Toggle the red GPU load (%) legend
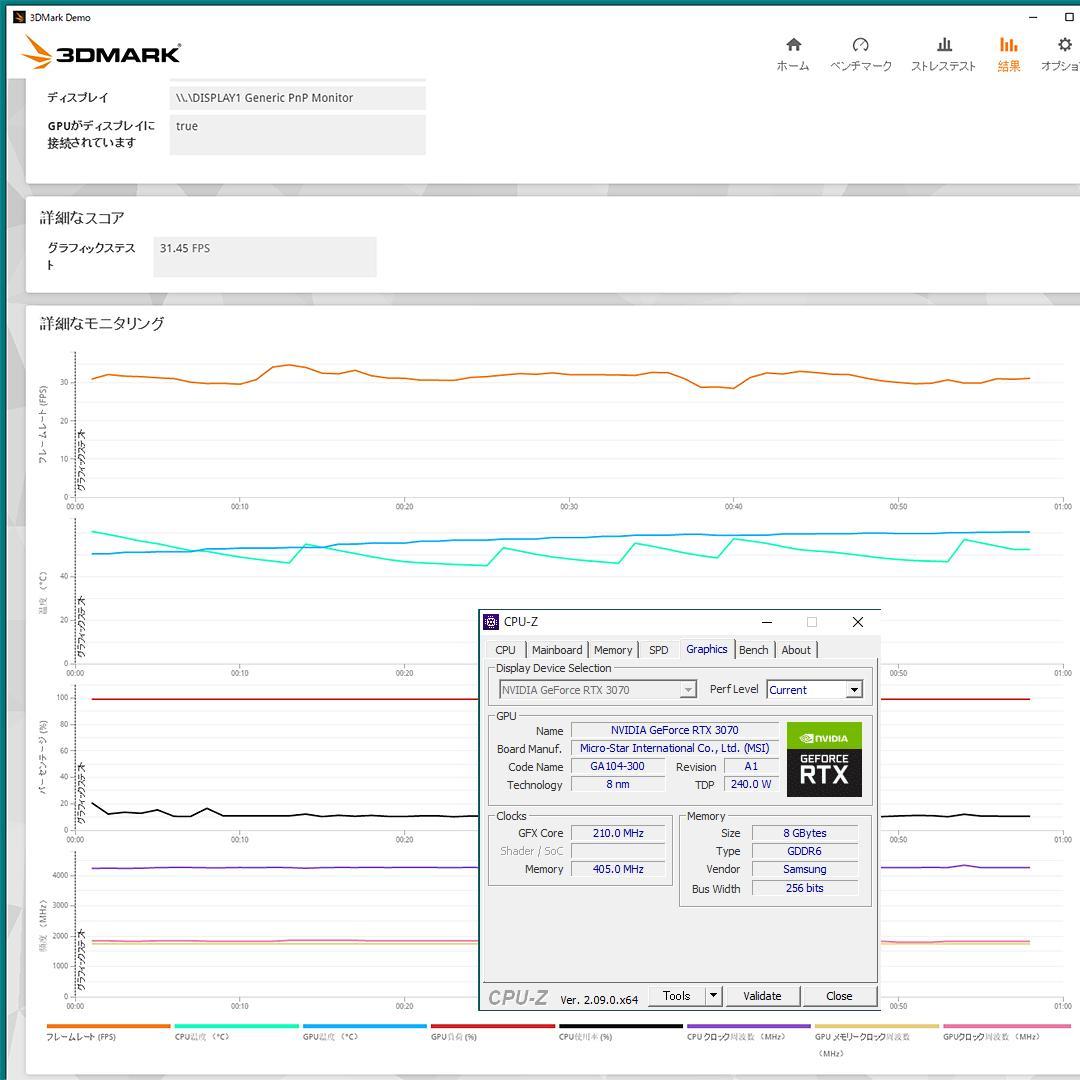Screen dimensions: 1080x1080 (x=492, y=1031)
